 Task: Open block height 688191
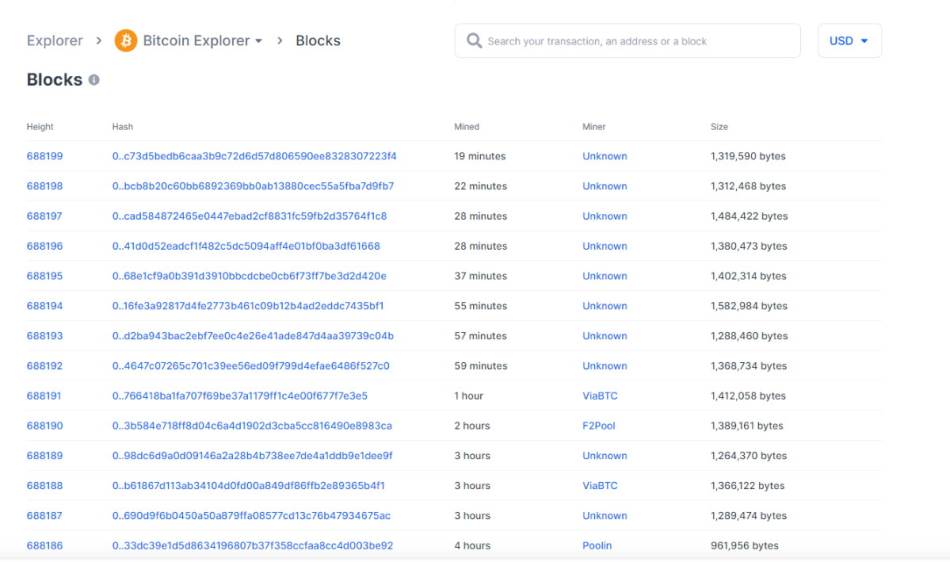coord(44,396)
